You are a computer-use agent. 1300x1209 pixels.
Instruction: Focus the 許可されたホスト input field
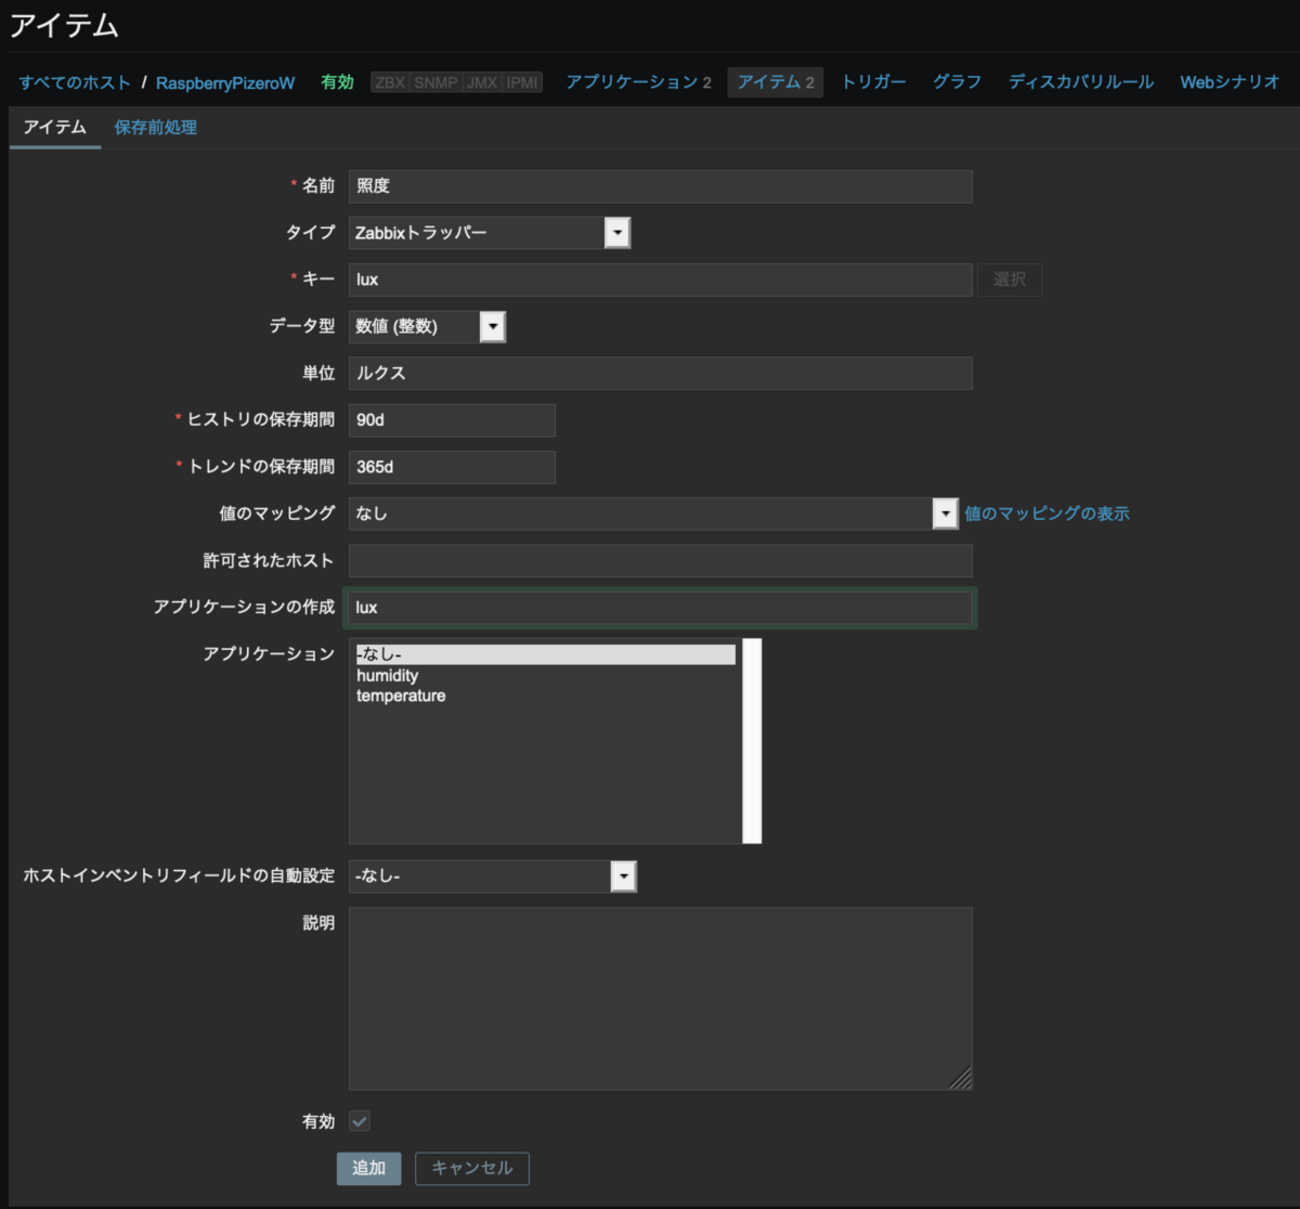pyautogui.click(x=660, y=561)
